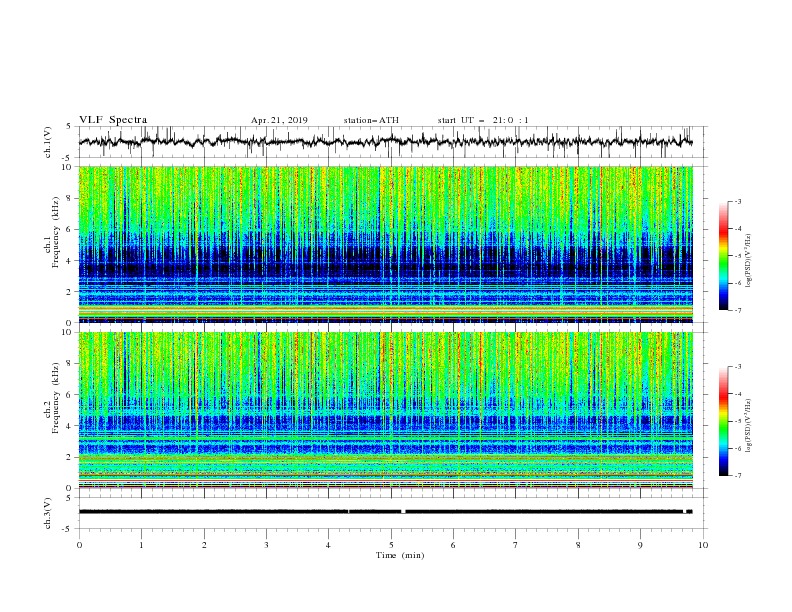Click the 'VLF Spectra' title text
The height and width of the screenshot is (612, 792).
coord(113,120)
